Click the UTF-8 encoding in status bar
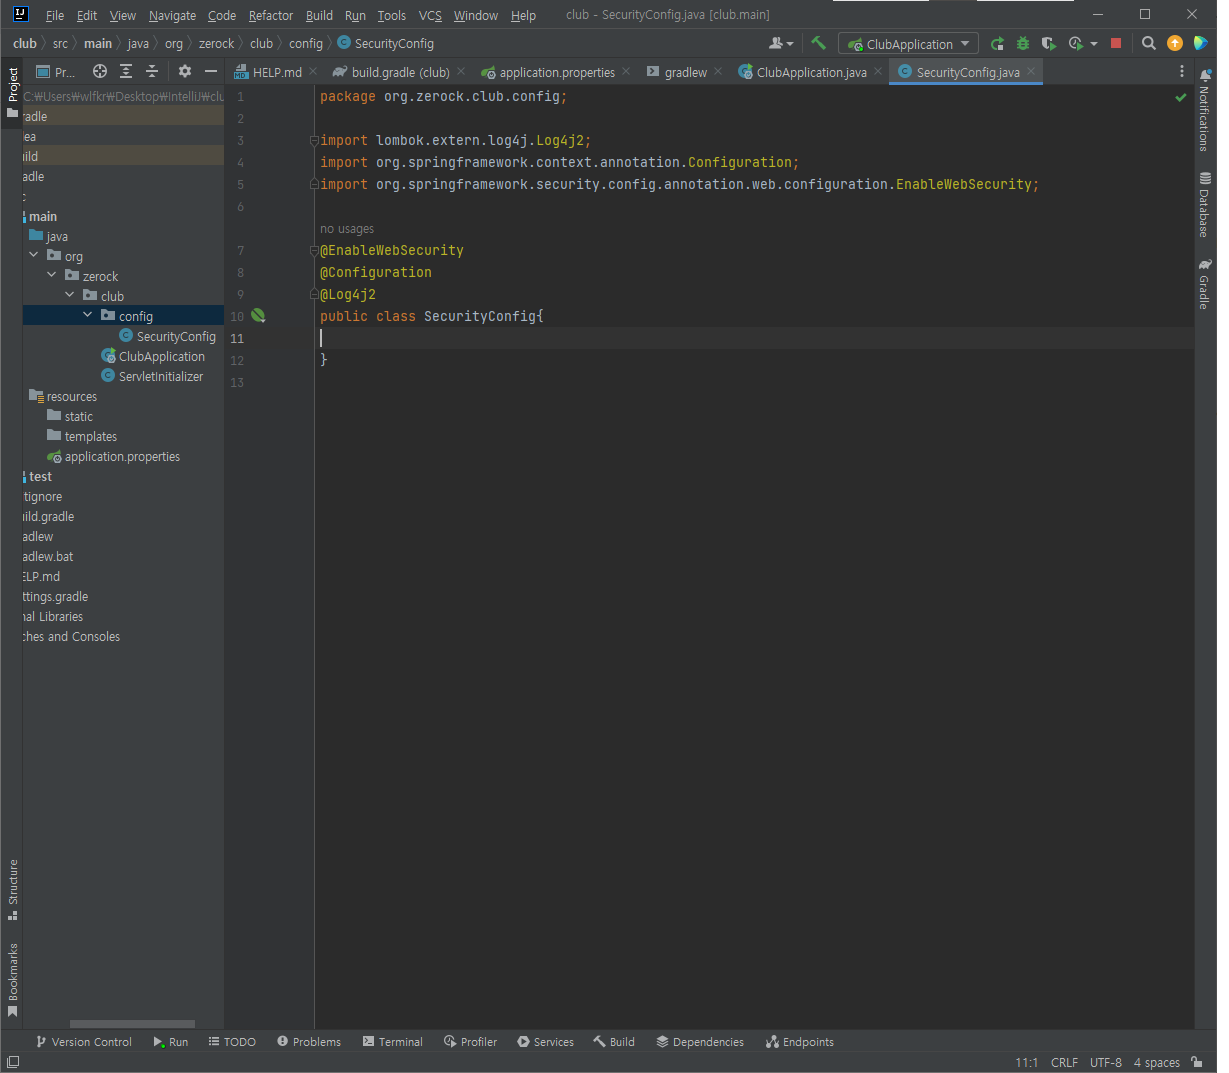The height and width of the screenshot is (1073, 1229). click(x=1106, y=1062)
